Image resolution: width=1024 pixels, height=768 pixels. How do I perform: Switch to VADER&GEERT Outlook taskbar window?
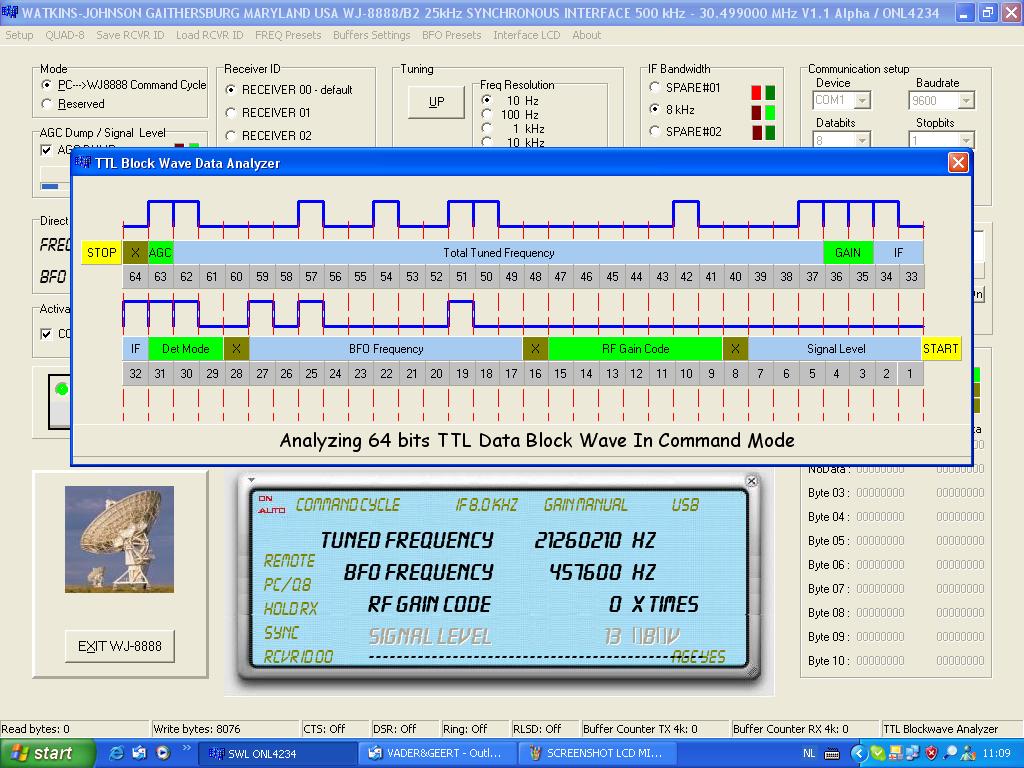pos(436,754)
